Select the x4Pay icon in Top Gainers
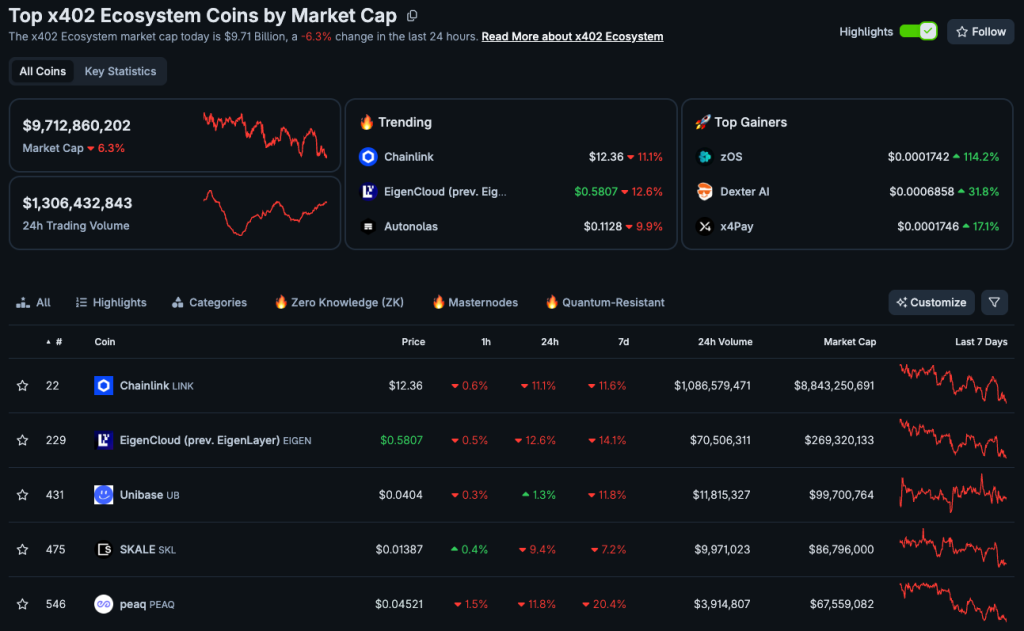The height and width of the screenshot is (631, 1024). pyautogui.click(x=705, y=227)
